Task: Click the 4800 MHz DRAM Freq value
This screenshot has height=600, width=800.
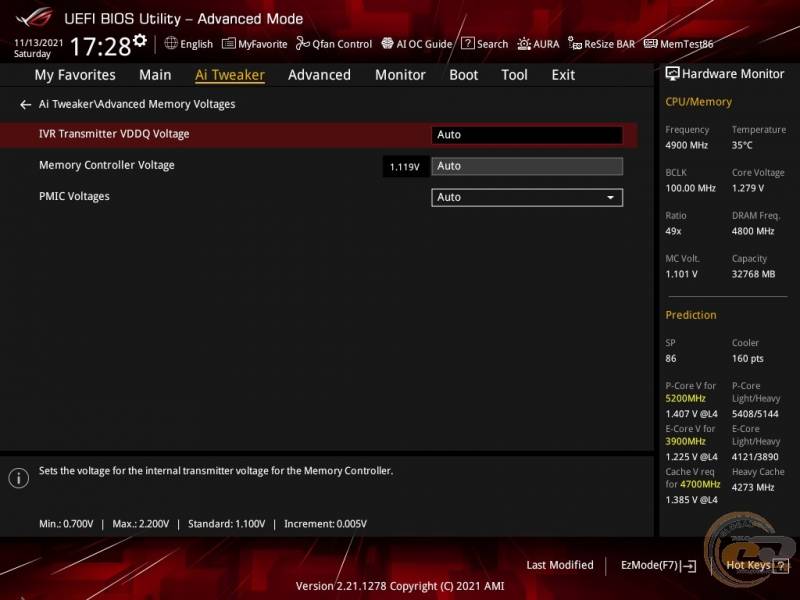Action: (753, 232)
